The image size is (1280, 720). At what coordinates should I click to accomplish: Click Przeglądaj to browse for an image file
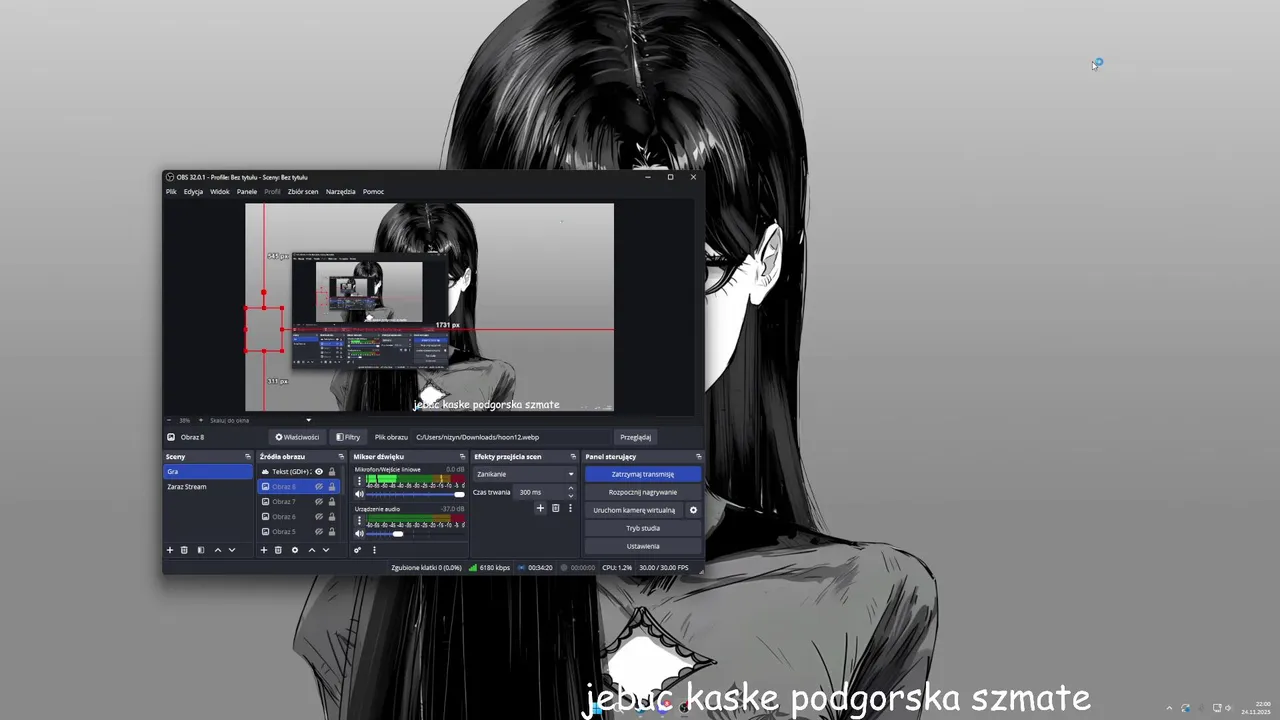tap(635, 437)
